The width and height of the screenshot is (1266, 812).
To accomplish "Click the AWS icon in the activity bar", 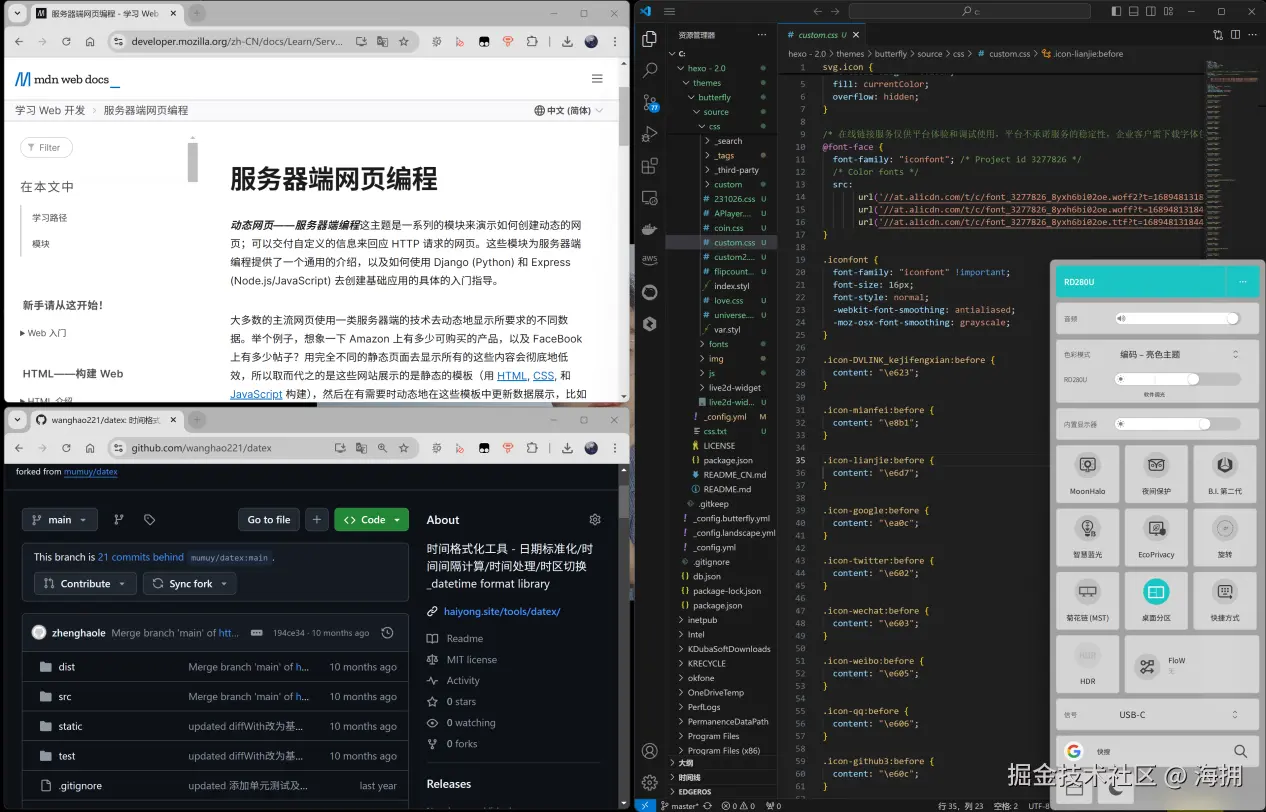I will (649, 258).
